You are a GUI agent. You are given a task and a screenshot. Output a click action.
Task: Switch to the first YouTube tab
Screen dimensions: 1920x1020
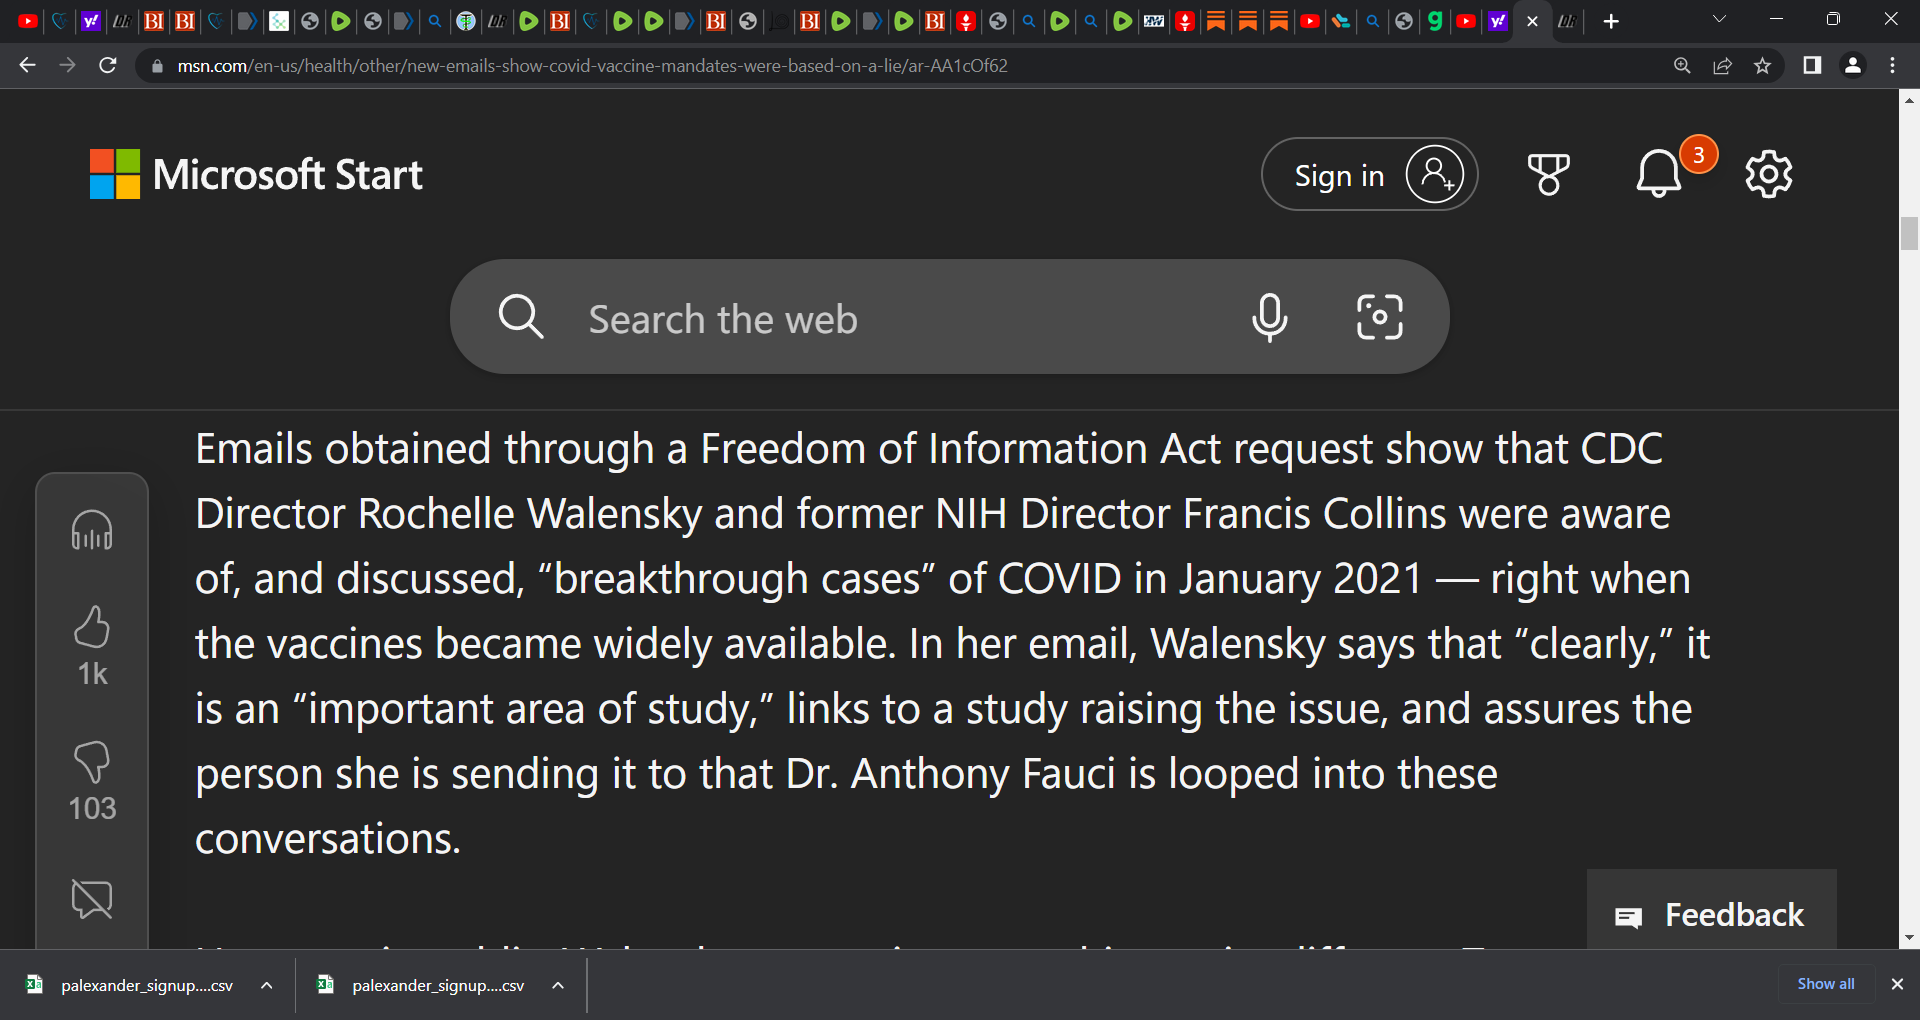(x=28, y=21)
